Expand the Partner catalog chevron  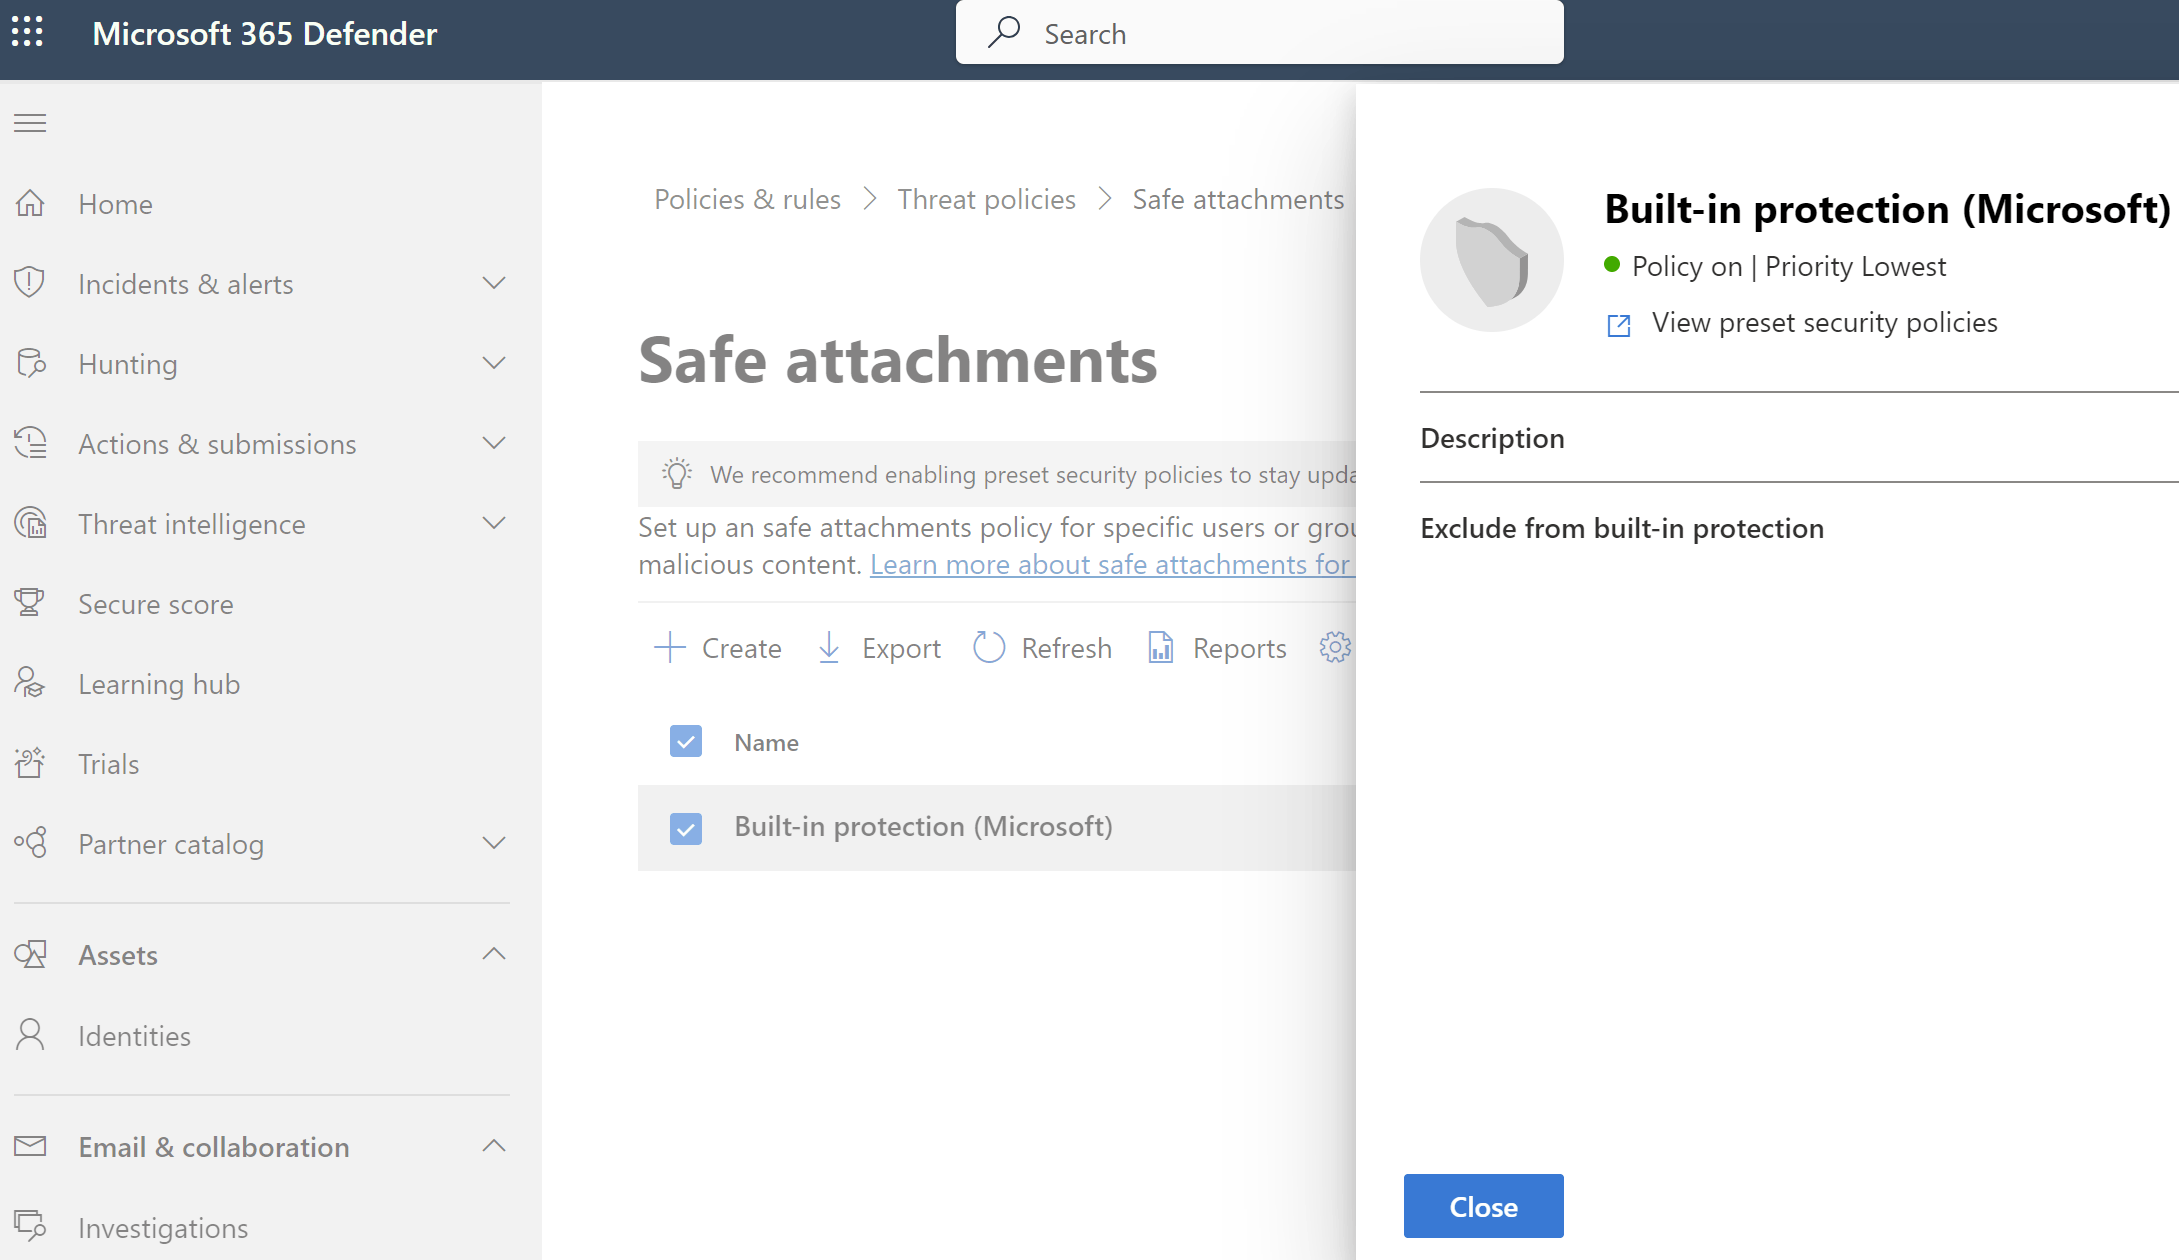point(494,844)
